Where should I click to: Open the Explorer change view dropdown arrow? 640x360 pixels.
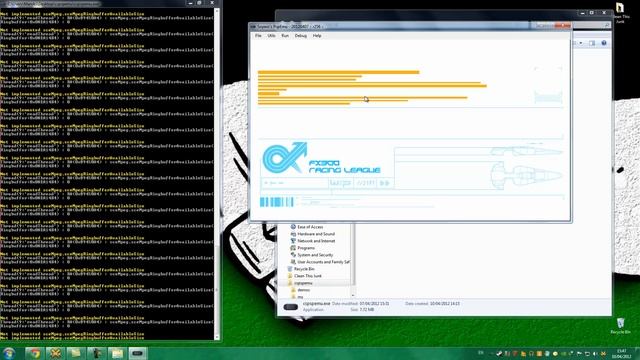pos(581,43)
